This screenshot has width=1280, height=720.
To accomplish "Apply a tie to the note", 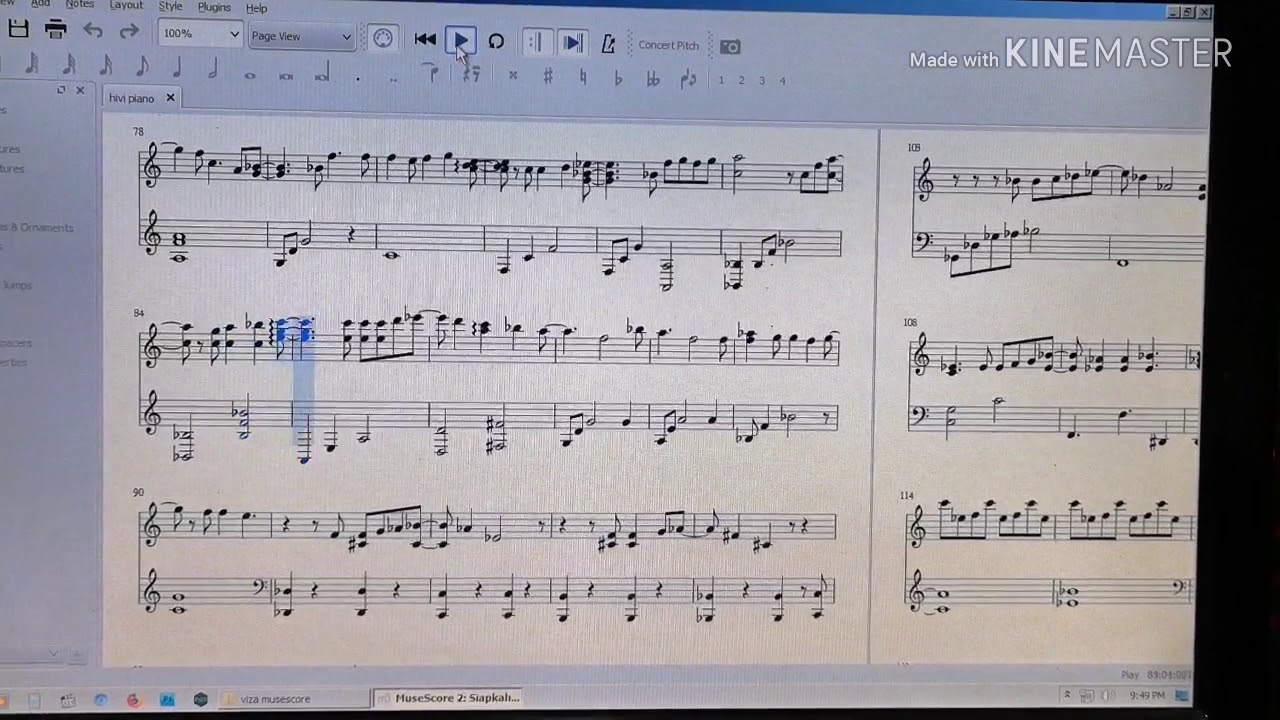I will [x=432, y=73].
